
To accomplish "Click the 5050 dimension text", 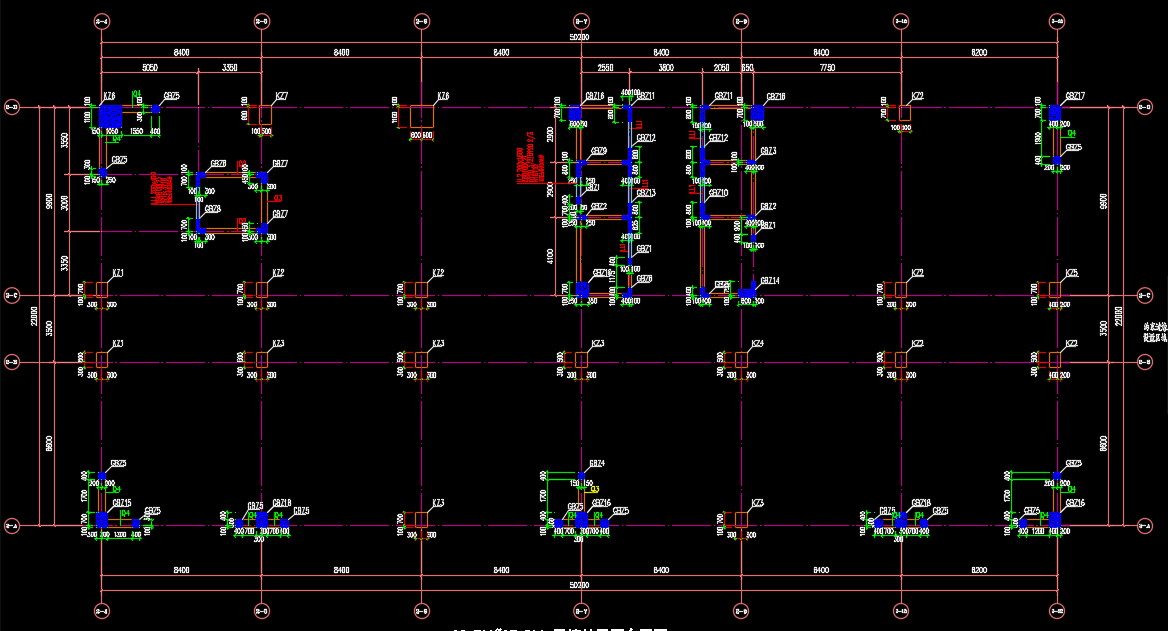I will [x=150, y=68].
